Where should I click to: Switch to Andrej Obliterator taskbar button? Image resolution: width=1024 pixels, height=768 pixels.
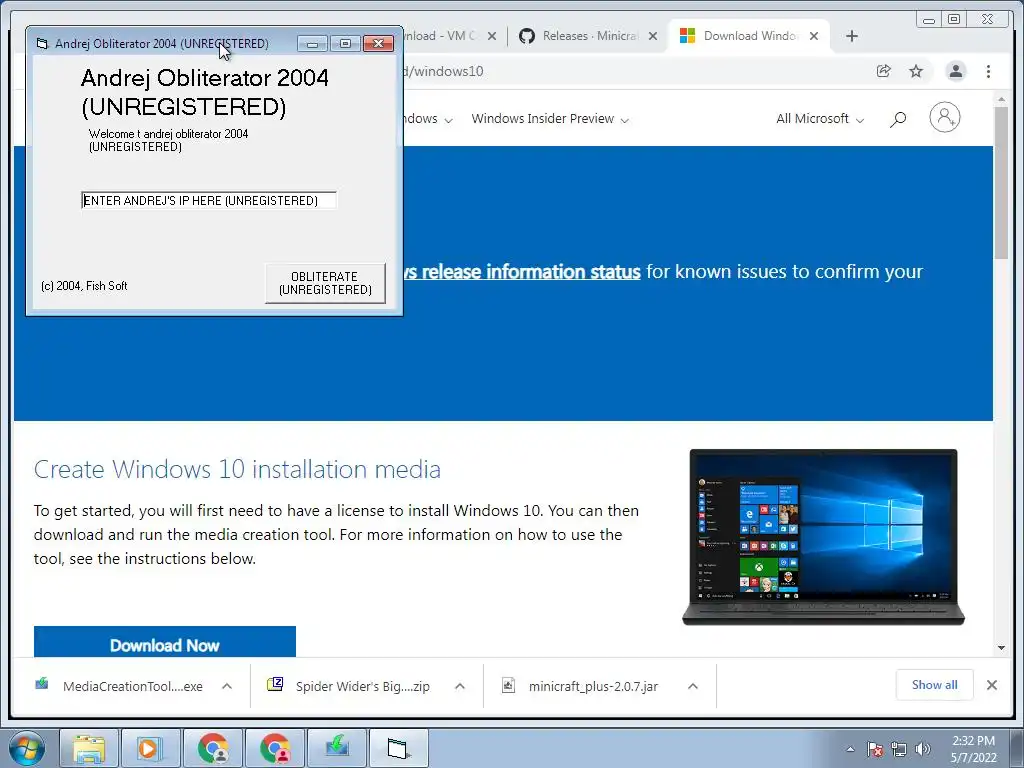pos(399,748)
